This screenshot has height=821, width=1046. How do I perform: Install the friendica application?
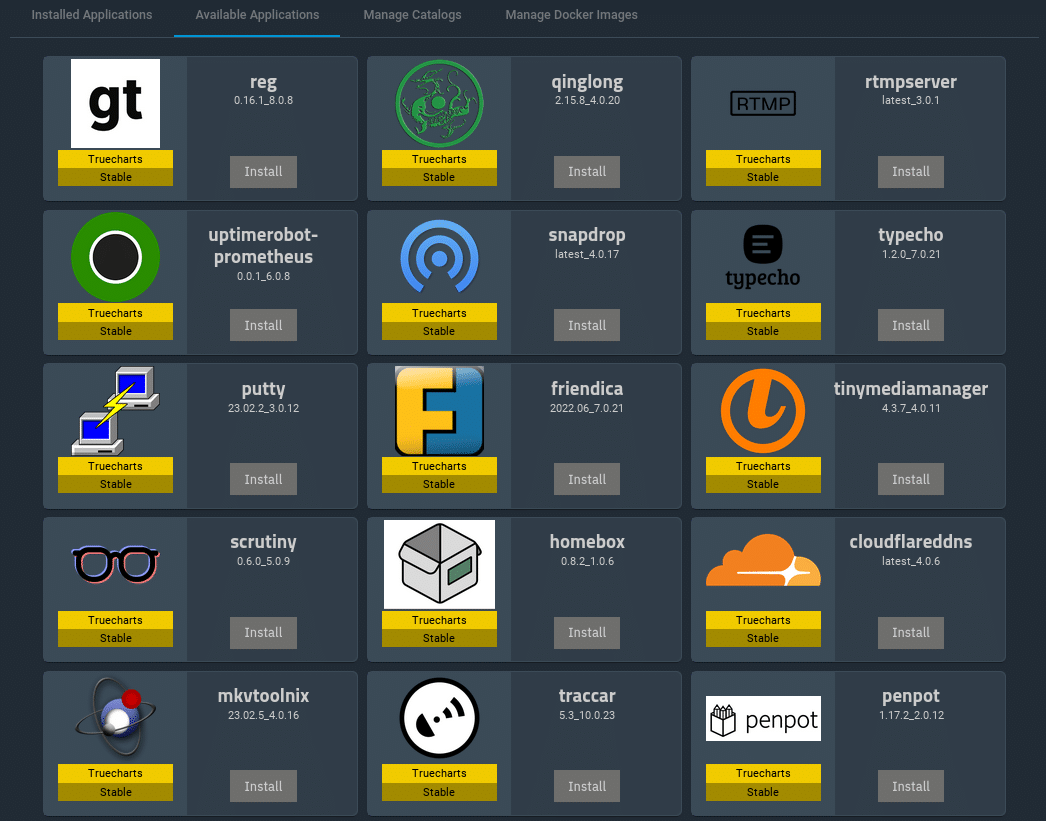click(x=587, y=479)
